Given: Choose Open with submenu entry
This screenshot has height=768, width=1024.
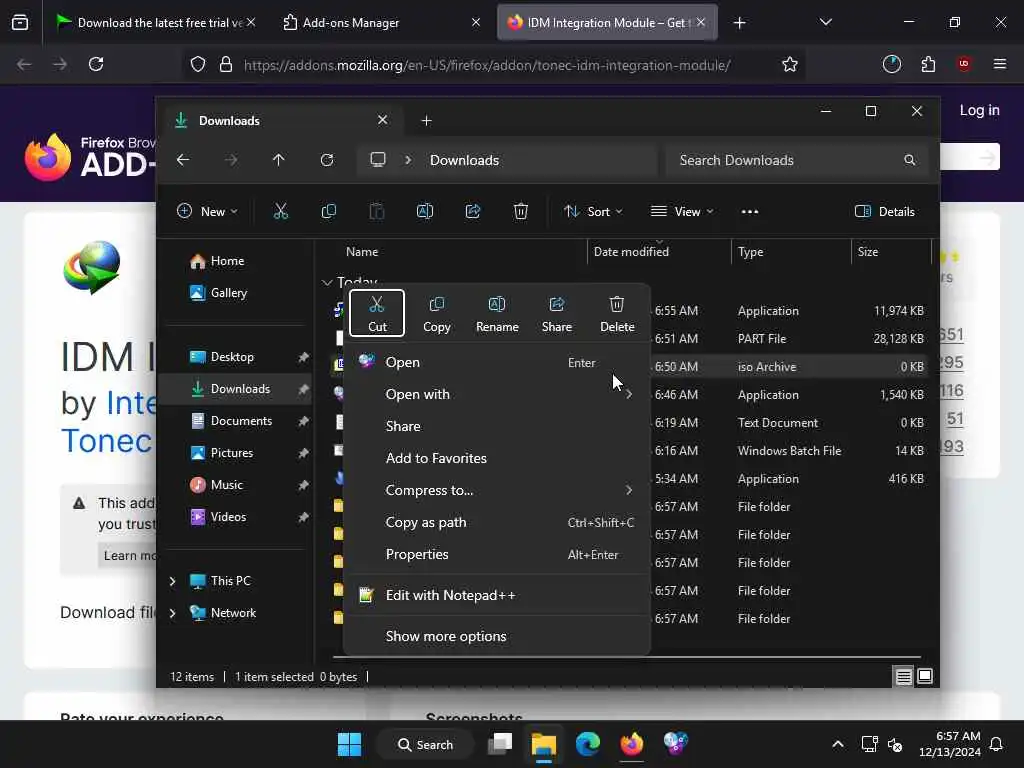Looking at the screenshot, I should point(496,394).
